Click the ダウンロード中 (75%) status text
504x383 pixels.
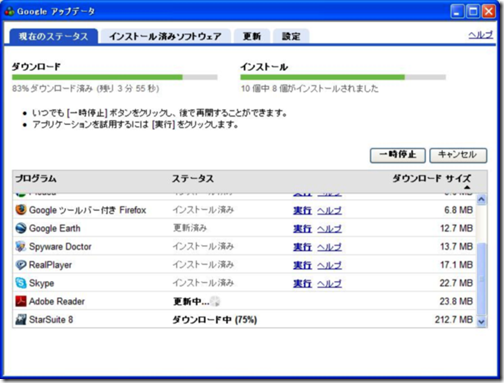point(215,320)
